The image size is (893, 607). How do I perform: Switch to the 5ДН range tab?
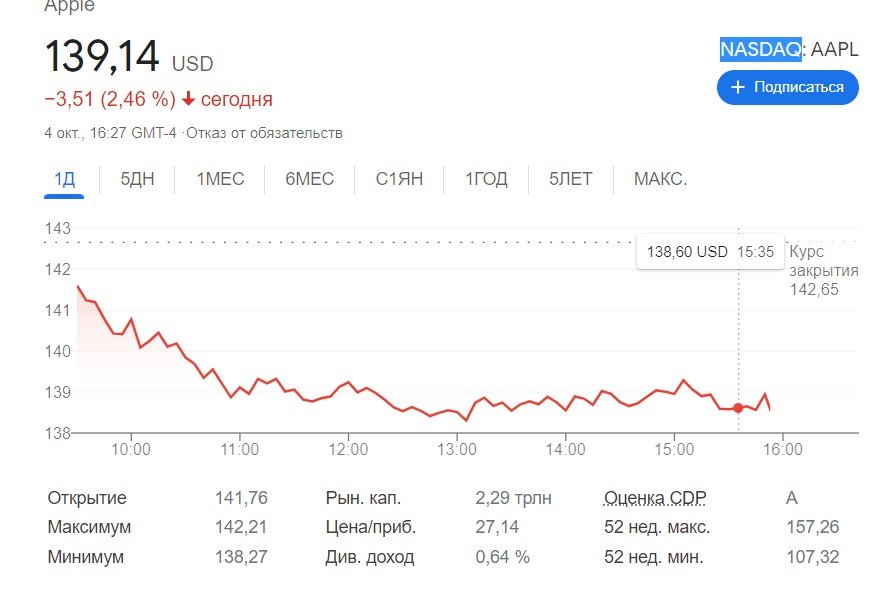(137, 180)
